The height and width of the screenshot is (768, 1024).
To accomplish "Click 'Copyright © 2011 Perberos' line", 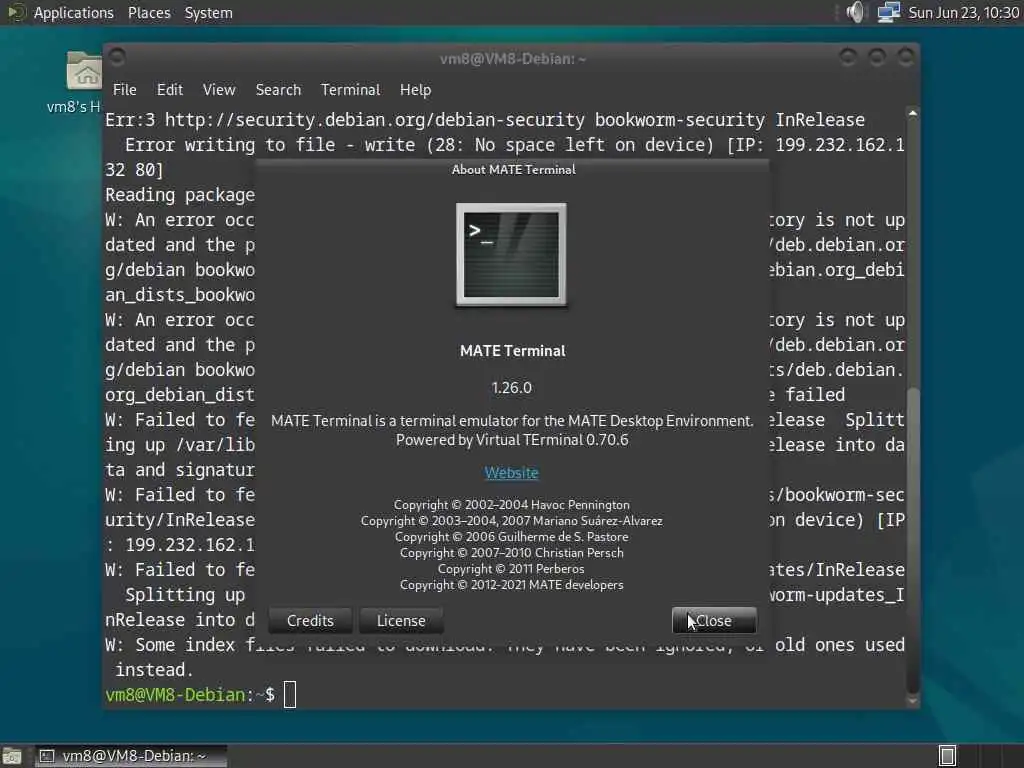I will point(511,568).
